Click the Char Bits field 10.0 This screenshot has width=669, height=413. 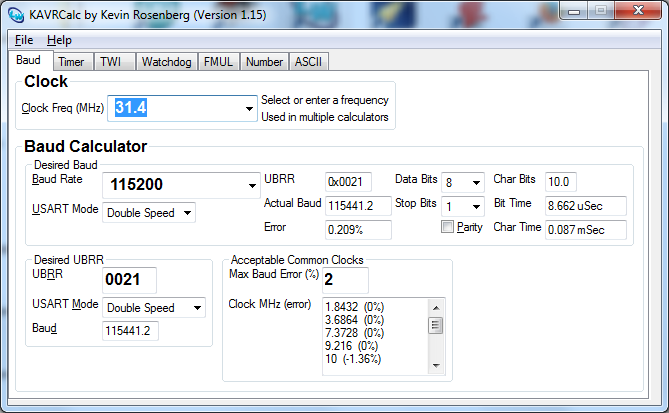pos(561,182)
